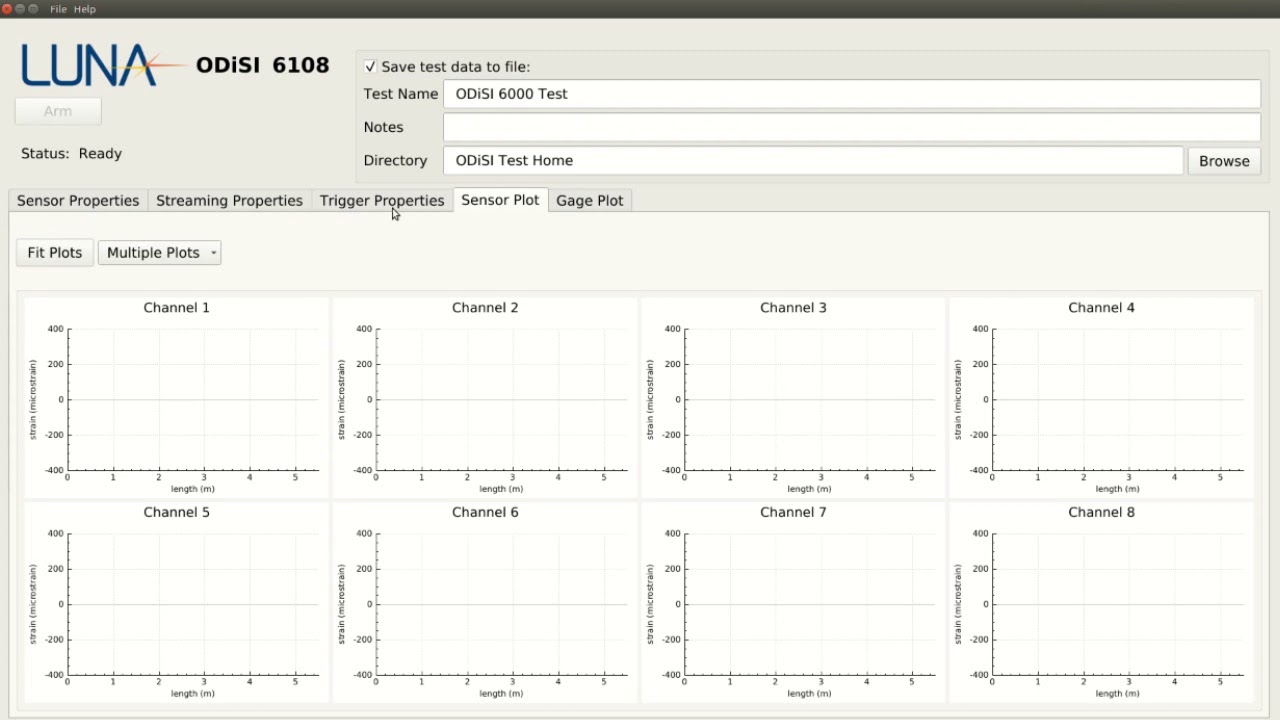The width and height of the screenshot is (1280, 720).
Task: Click the "Status: Ready" text
Action: (72, 154)
